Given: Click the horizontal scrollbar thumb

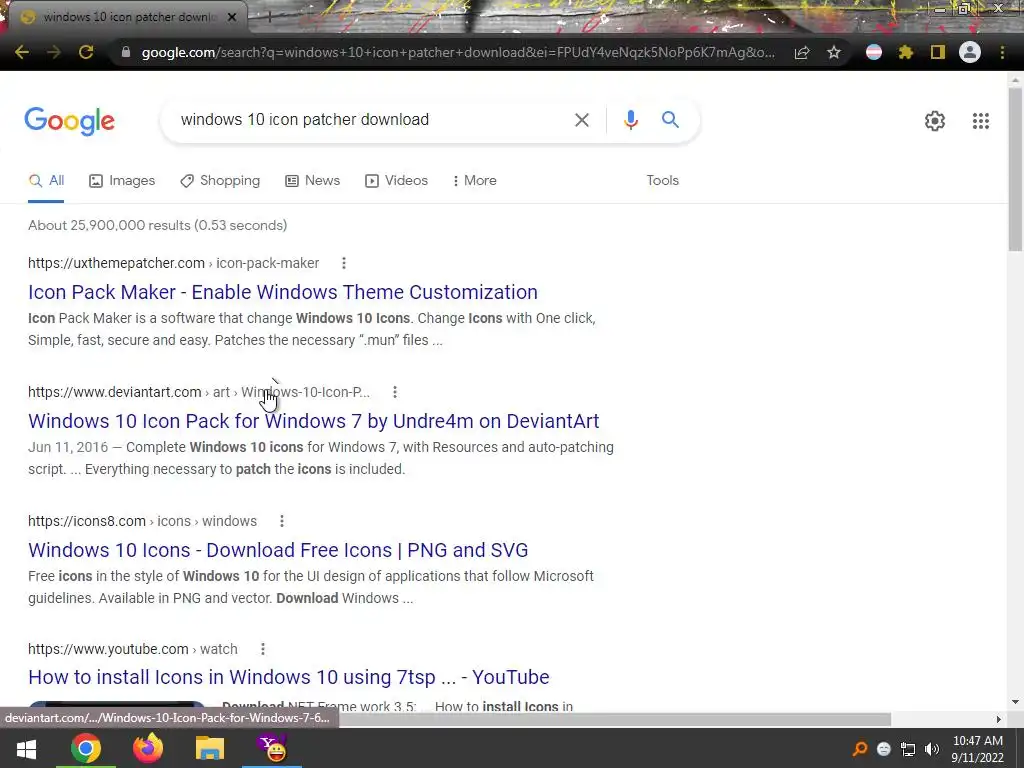Looking at the screenshot, I should pos(614,720).
